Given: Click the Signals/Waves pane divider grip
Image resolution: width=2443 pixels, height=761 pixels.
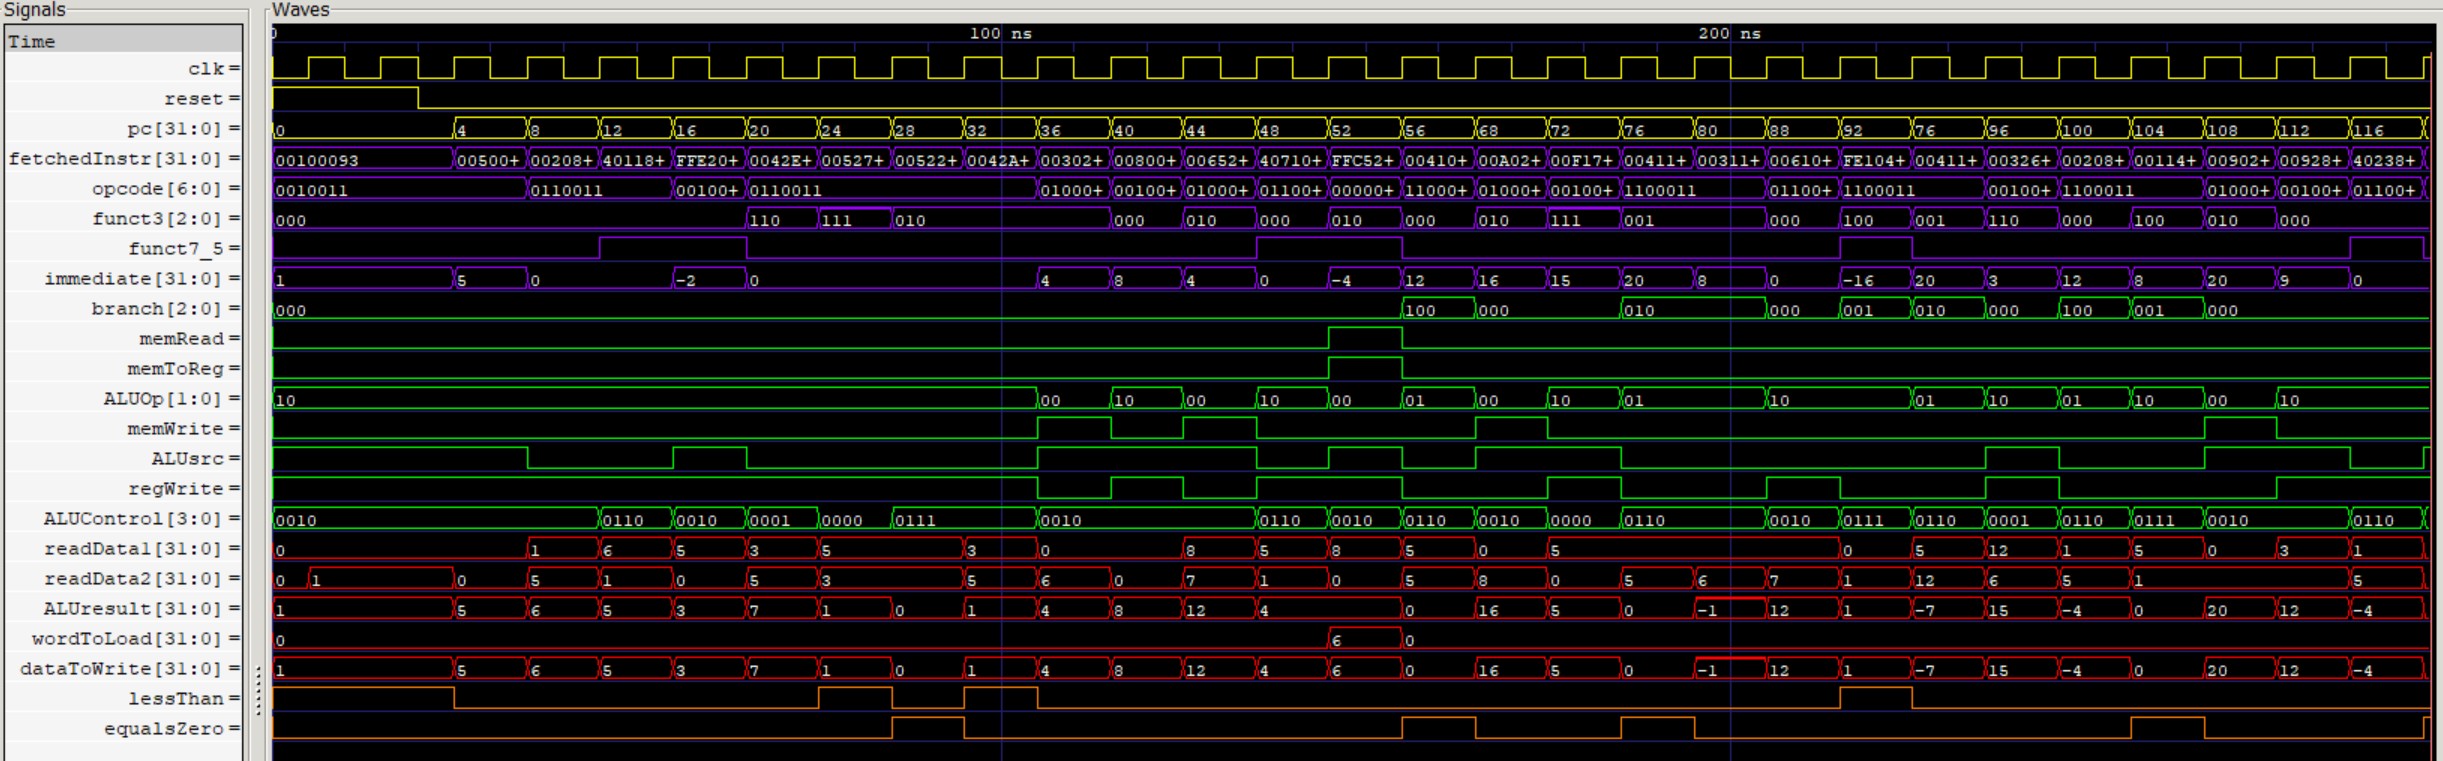Looking at the screenshot, I should coord(258,690).
